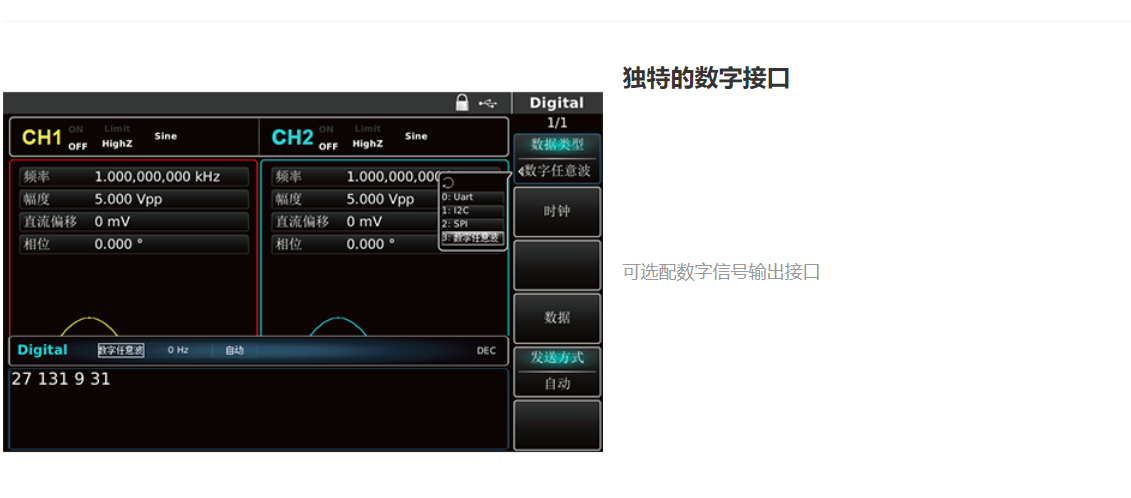Click the heading 独特的数字接口

click(x=706, y=78)
